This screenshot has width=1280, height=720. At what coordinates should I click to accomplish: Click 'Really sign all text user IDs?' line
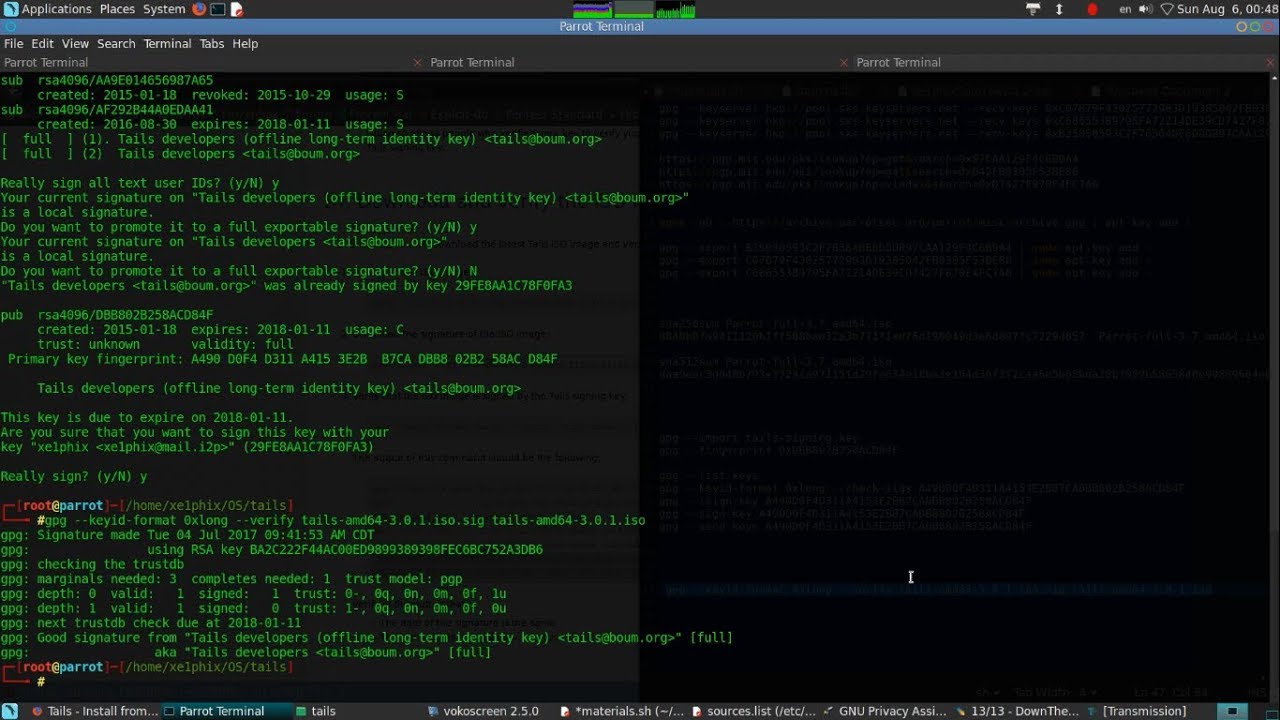tap(140, 183)
